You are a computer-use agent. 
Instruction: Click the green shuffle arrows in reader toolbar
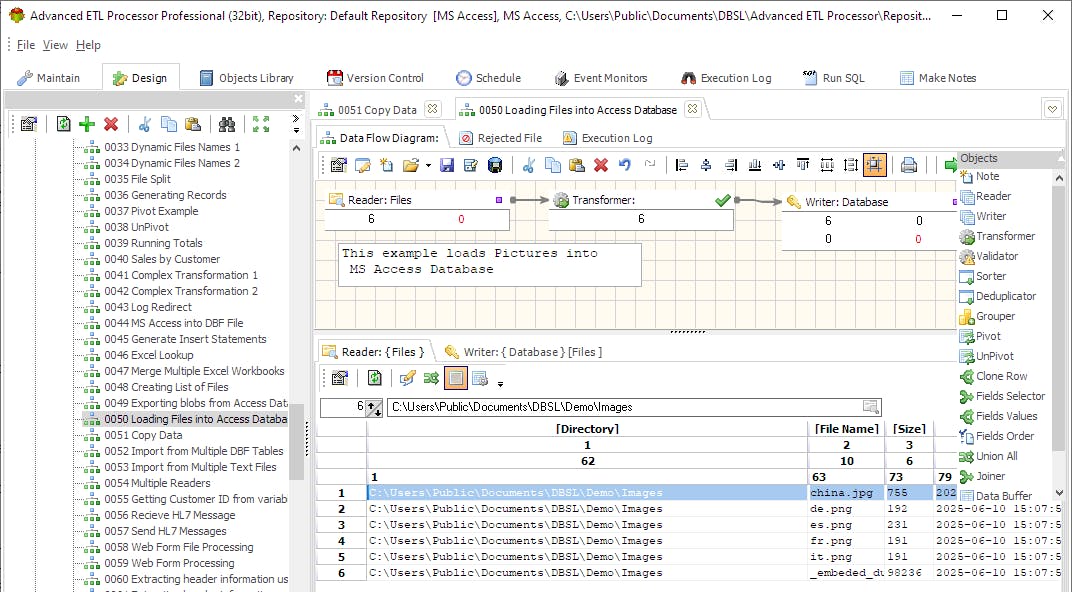tap(431, 378)
